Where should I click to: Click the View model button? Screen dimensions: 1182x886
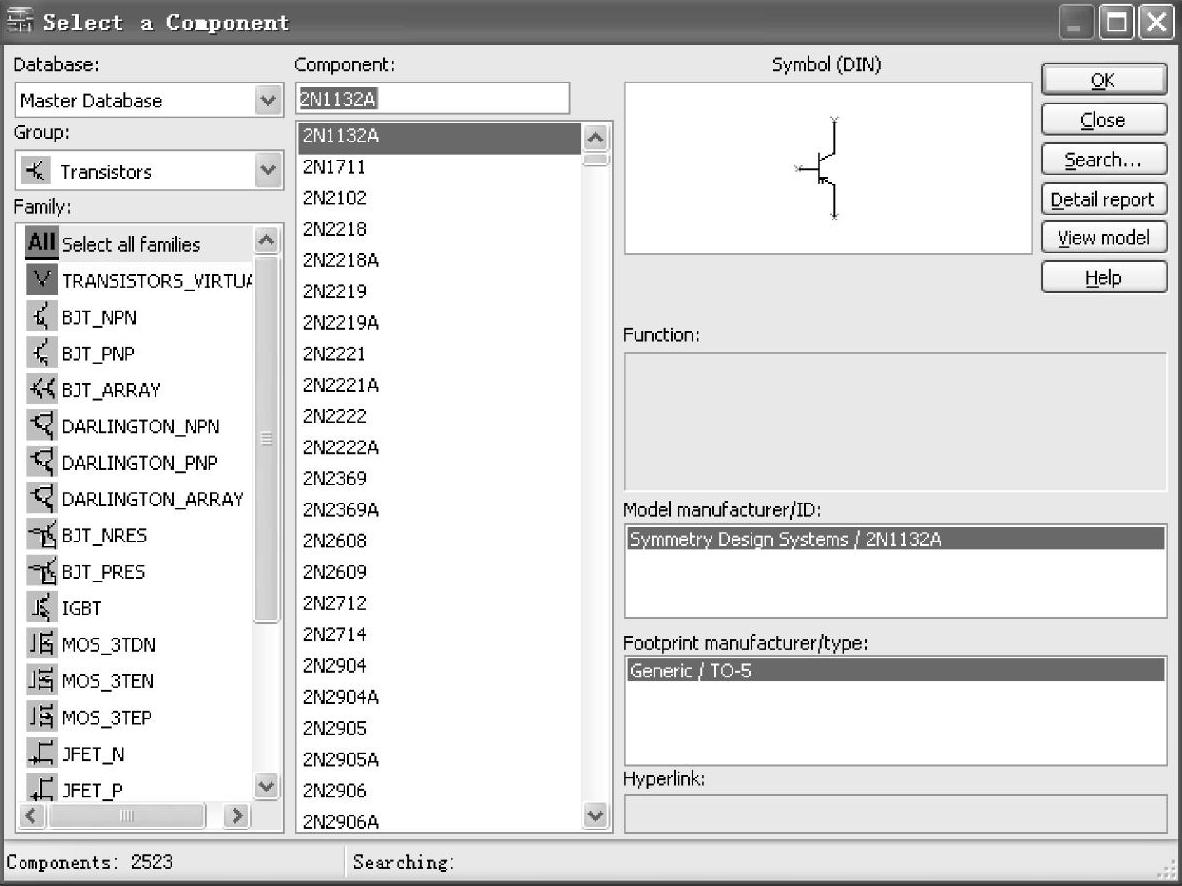click(x=1103, y=238)
